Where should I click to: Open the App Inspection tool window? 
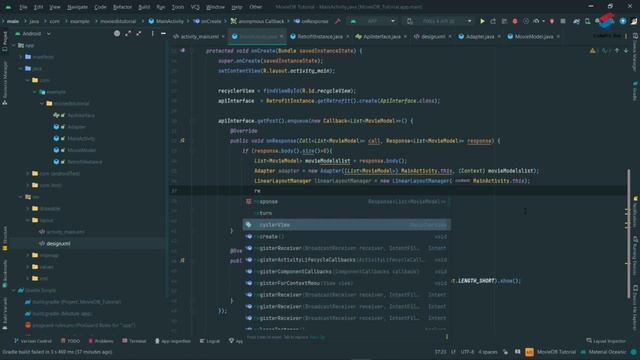pyautogui.click(x=173, y=341)
